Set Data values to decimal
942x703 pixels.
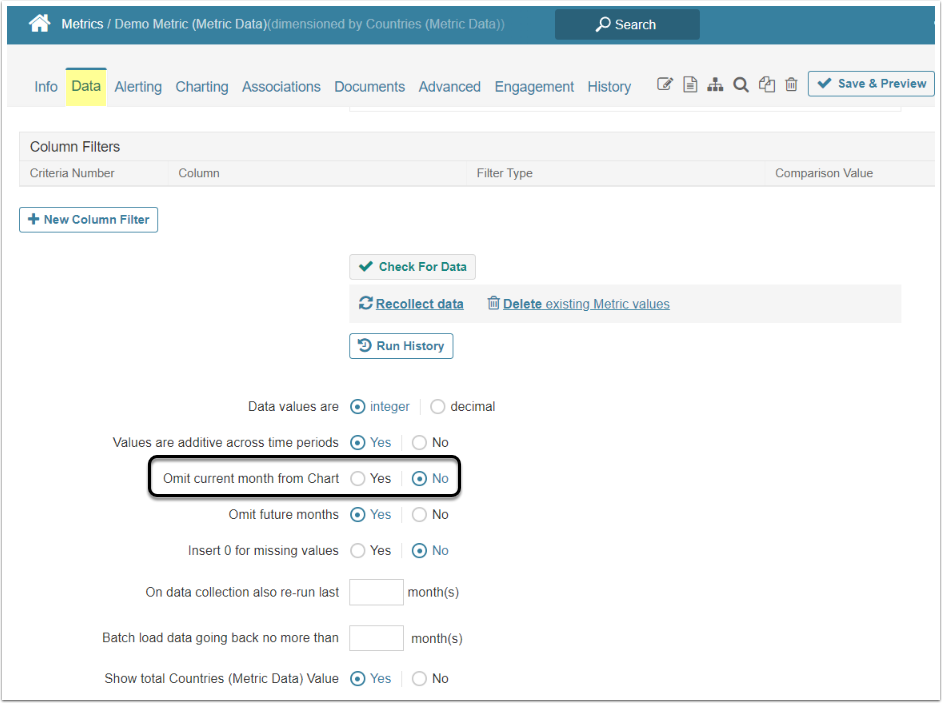click(438, 407)
